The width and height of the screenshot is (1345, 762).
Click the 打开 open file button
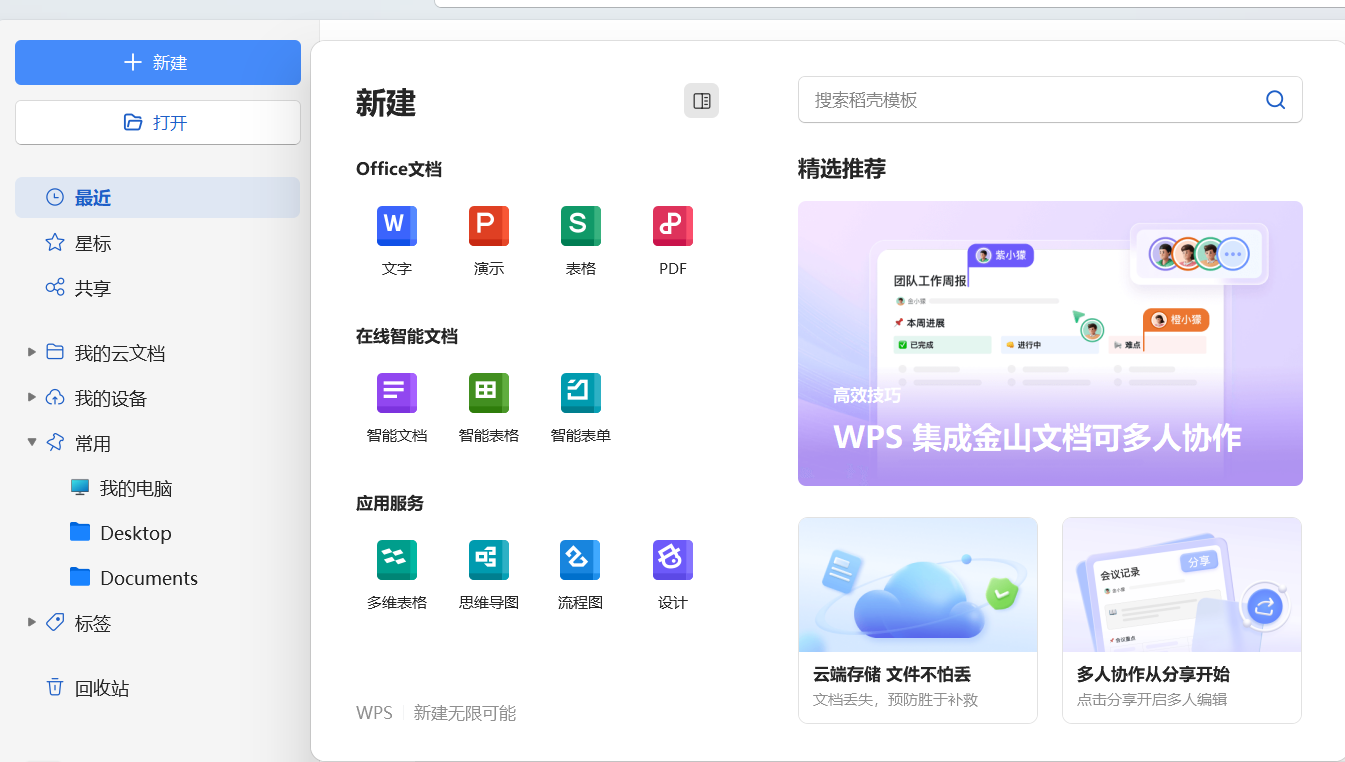(x=157, y=122)
